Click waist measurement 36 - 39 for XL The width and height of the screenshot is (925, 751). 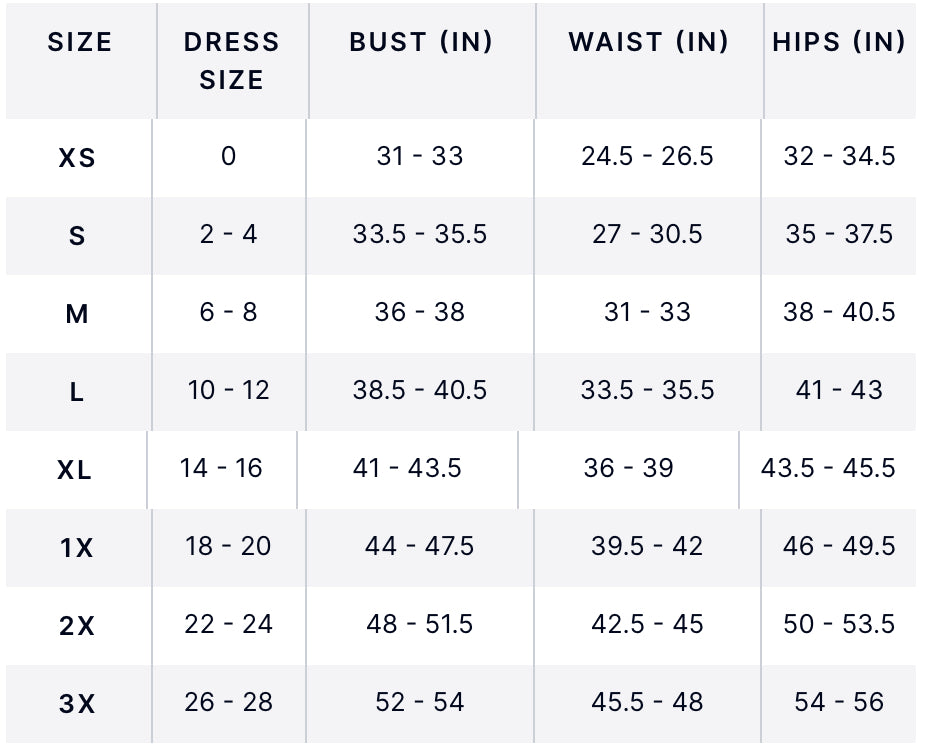[628, 468]
